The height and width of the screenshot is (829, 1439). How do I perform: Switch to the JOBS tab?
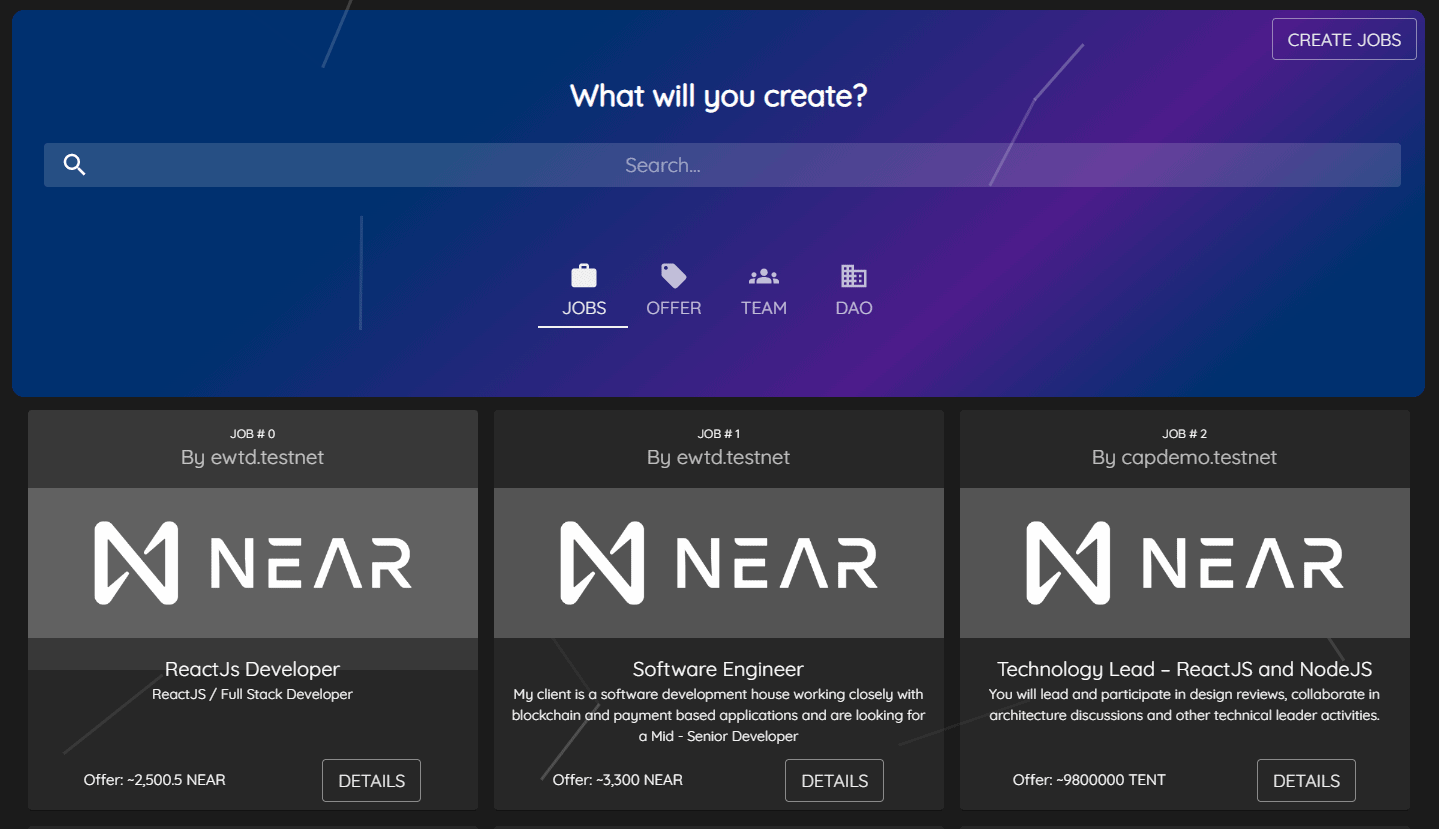583,292
